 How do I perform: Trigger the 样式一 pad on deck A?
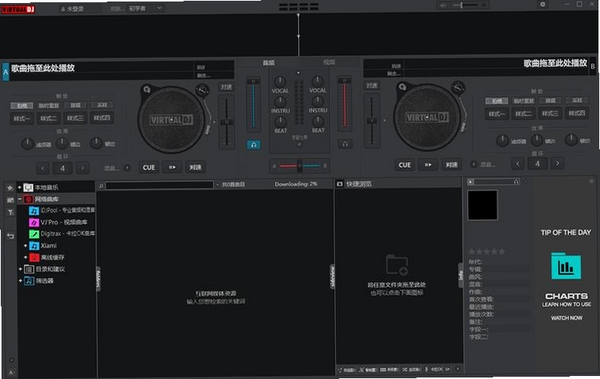[x=22, y=118]
